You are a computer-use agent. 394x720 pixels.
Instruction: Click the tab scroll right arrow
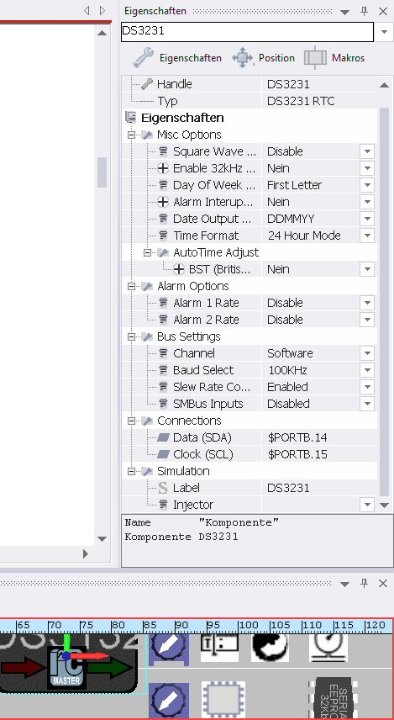[x=102, y=10]
